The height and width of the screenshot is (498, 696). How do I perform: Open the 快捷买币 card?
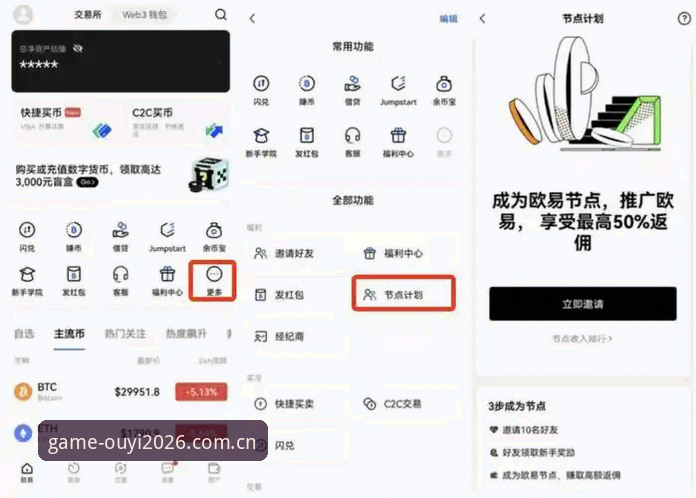click(66, 122)
